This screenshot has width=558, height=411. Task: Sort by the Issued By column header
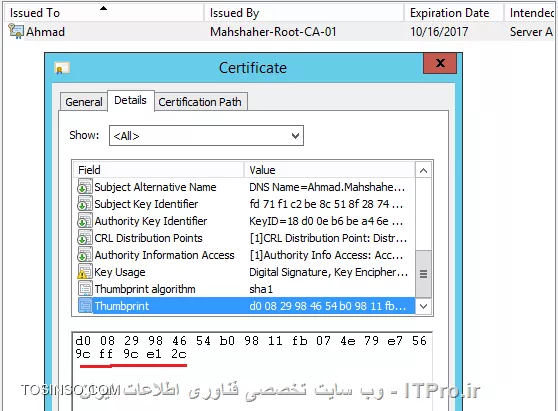[x=304, y=13]
